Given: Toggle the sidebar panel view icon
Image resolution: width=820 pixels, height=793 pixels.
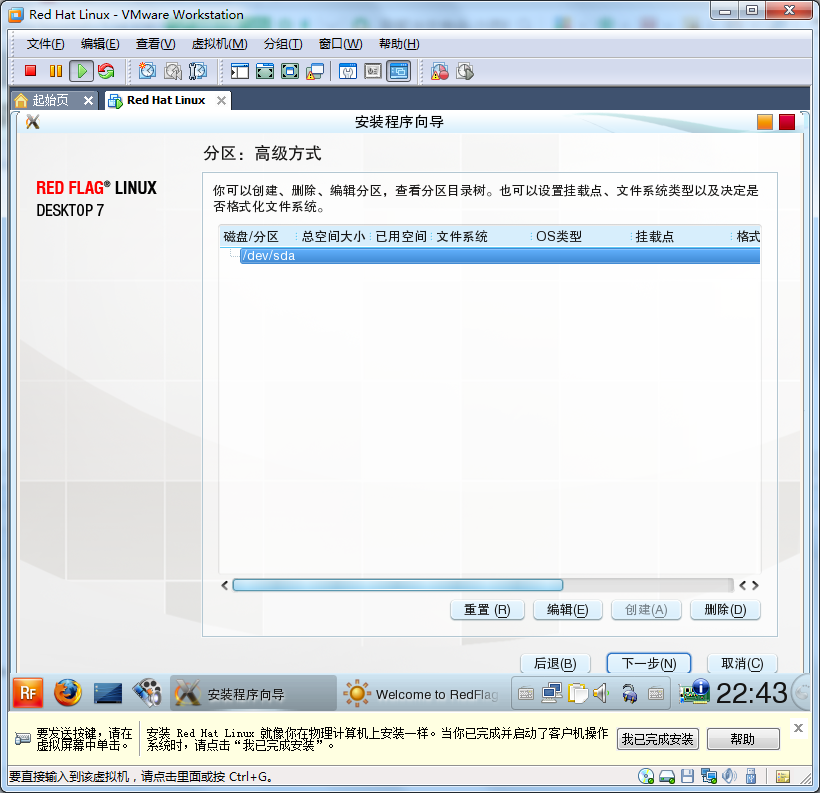Looking at the screenshot, I should (x=240, y=71).
